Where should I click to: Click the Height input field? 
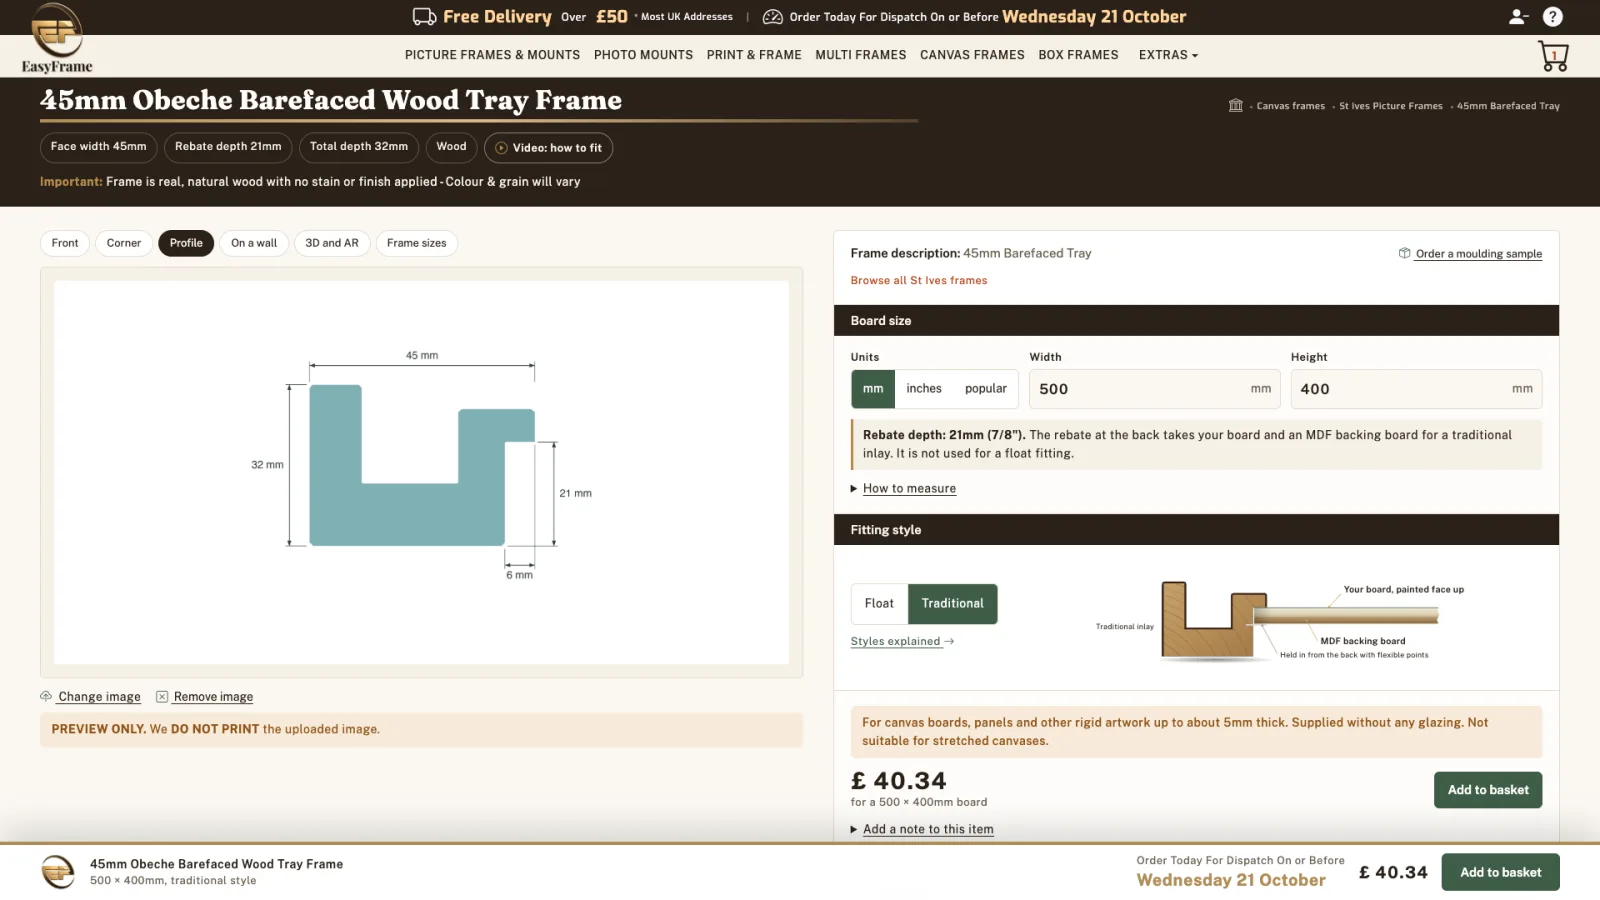(x=1416, y=389)
